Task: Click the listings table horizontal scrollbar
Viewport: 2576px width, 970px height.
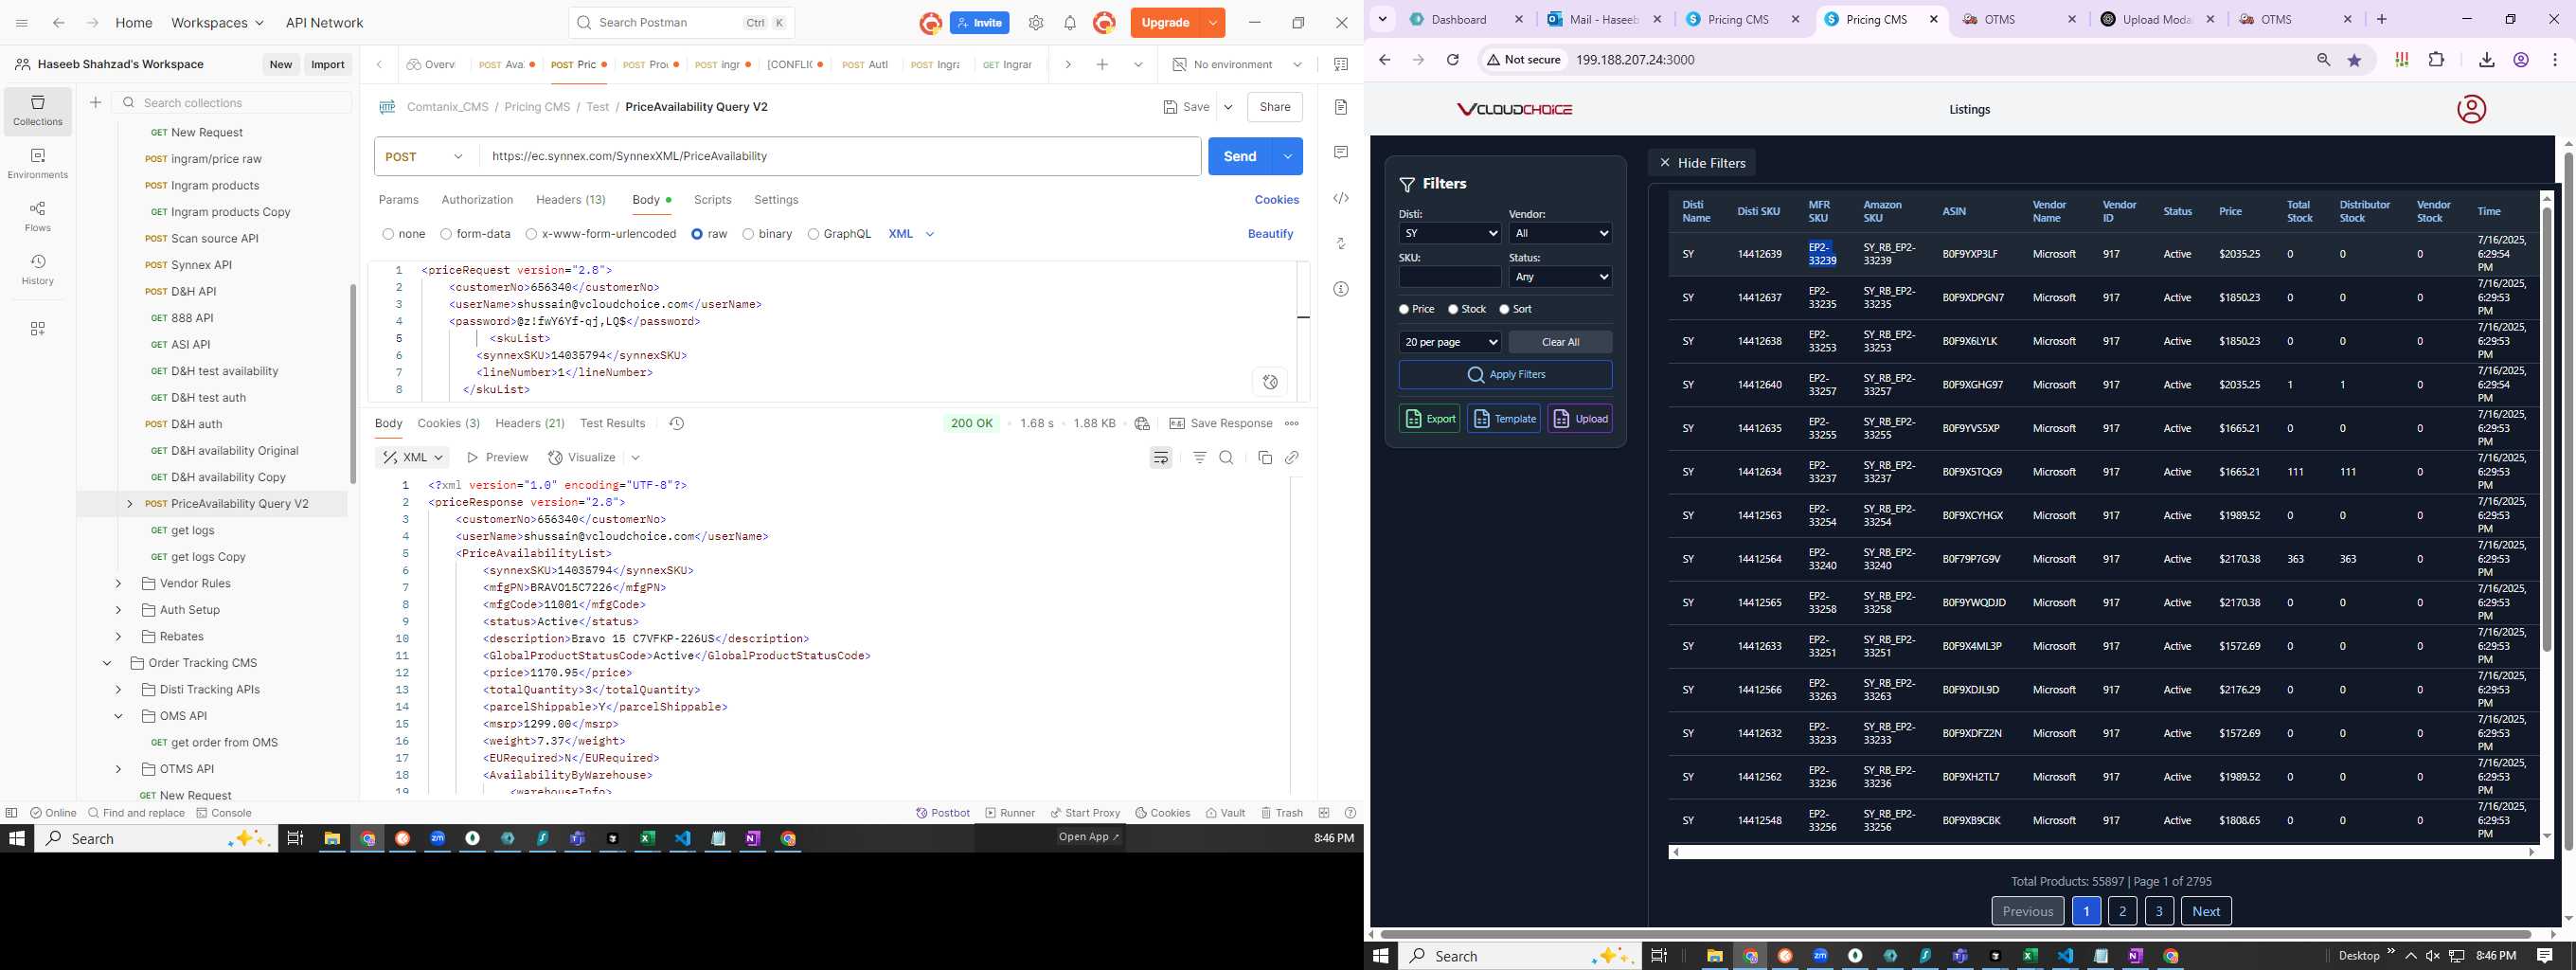Action: (x=2103, y=852)
